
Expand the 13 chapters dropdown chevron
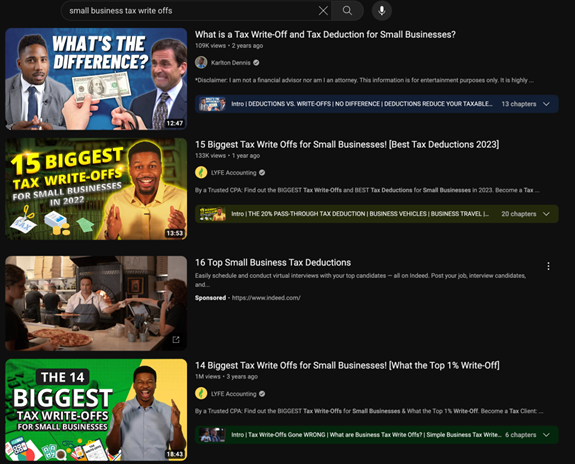point(546,104)
